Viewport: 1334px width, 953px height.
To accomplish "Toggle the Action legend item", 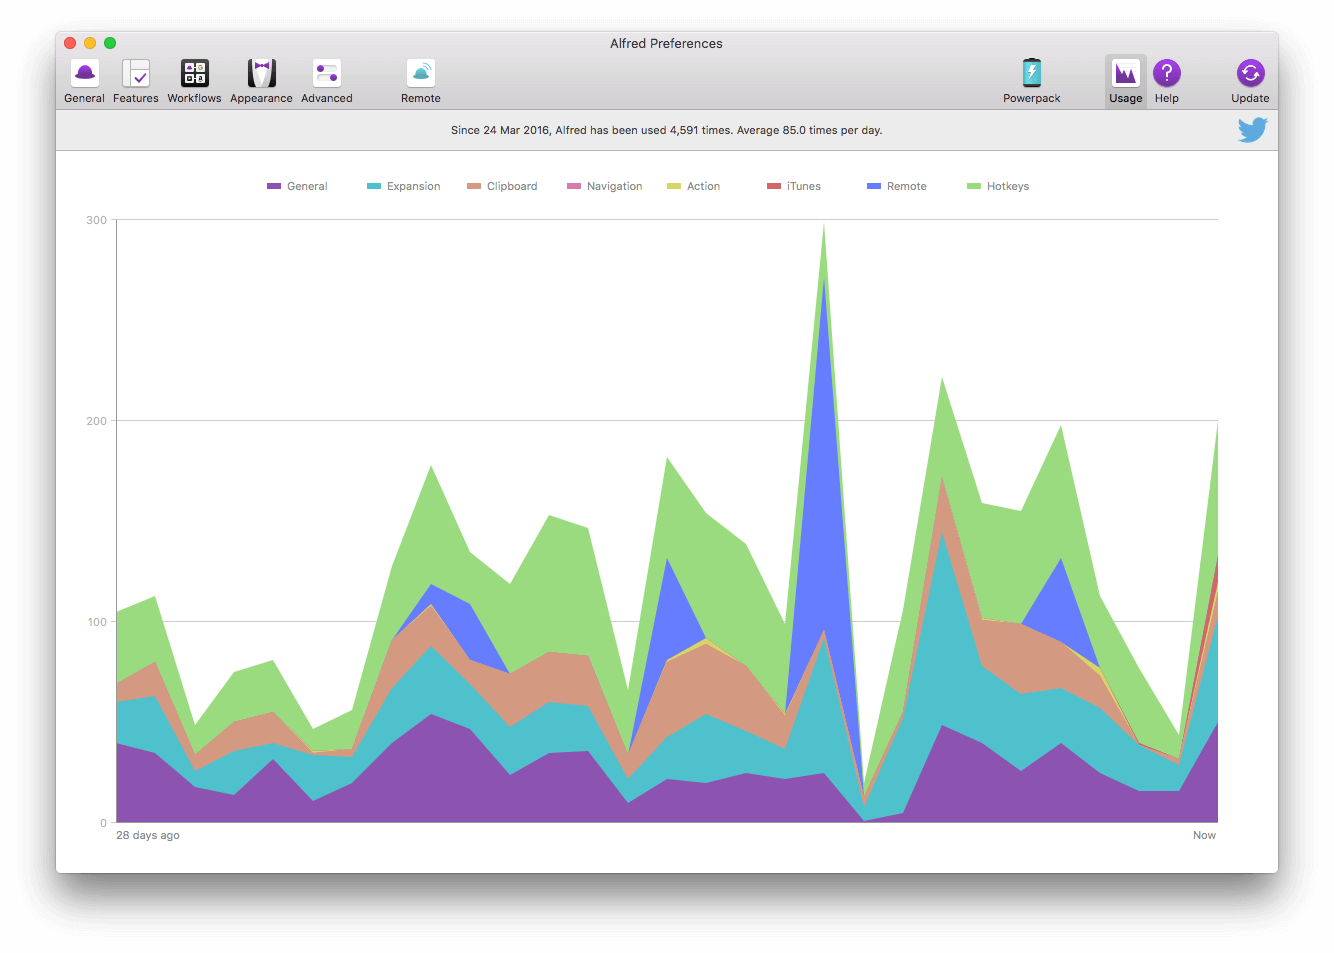I will (693, 186).
